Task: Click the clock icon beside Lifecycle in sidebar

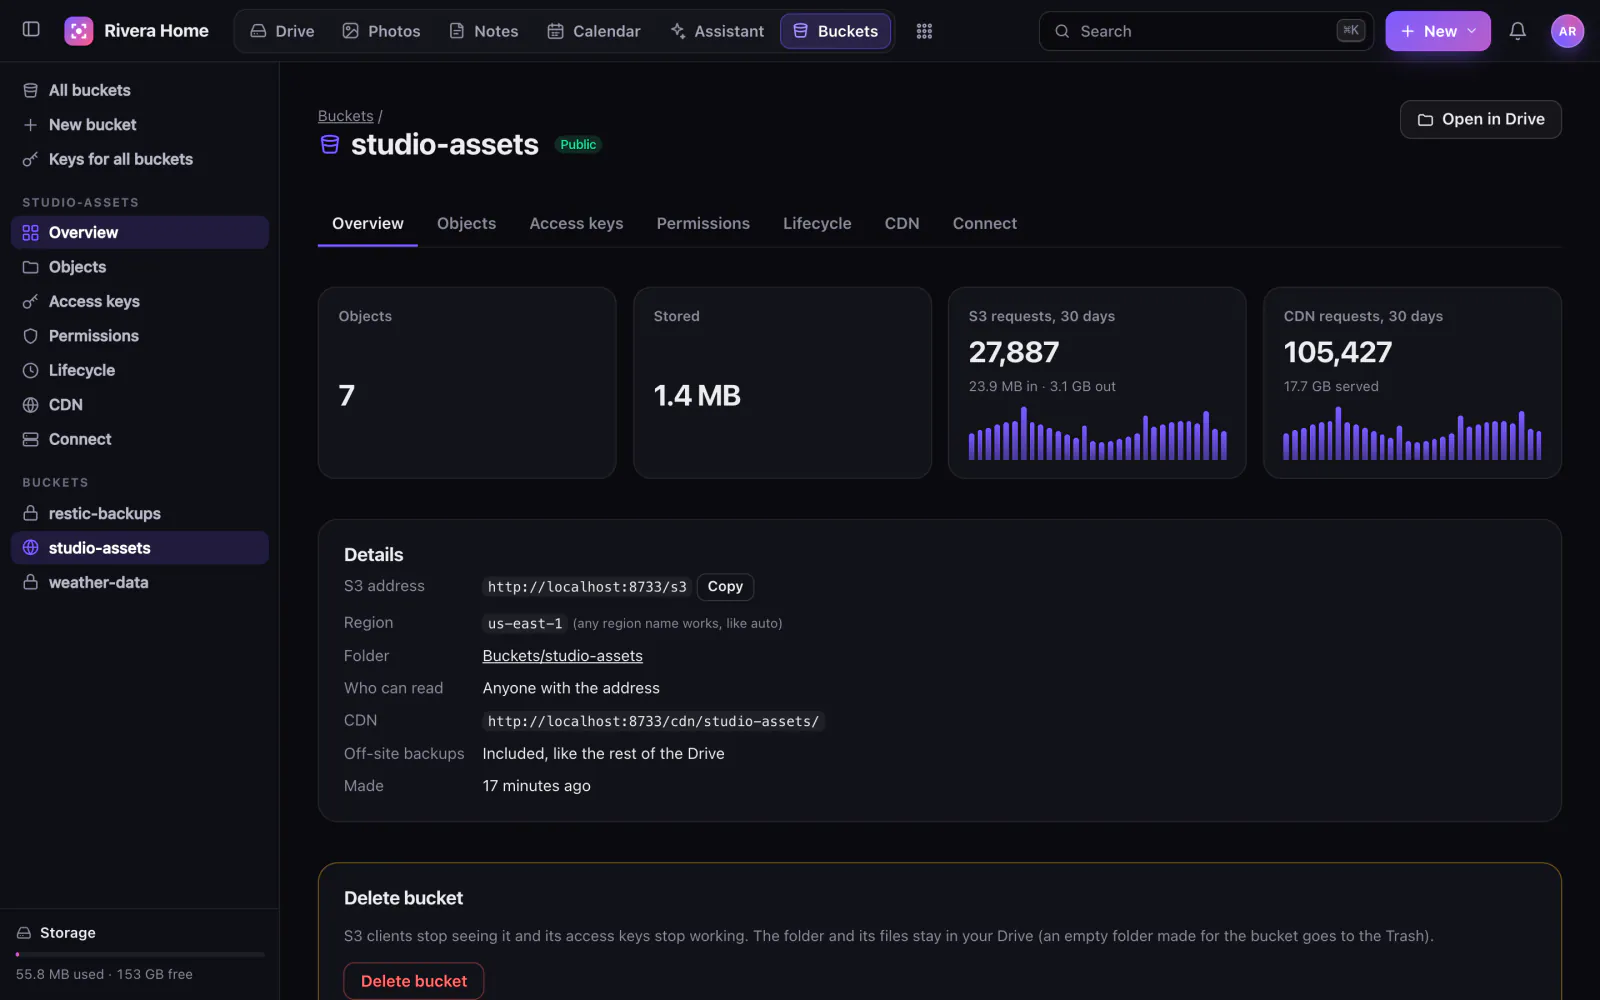Action: 31,370
